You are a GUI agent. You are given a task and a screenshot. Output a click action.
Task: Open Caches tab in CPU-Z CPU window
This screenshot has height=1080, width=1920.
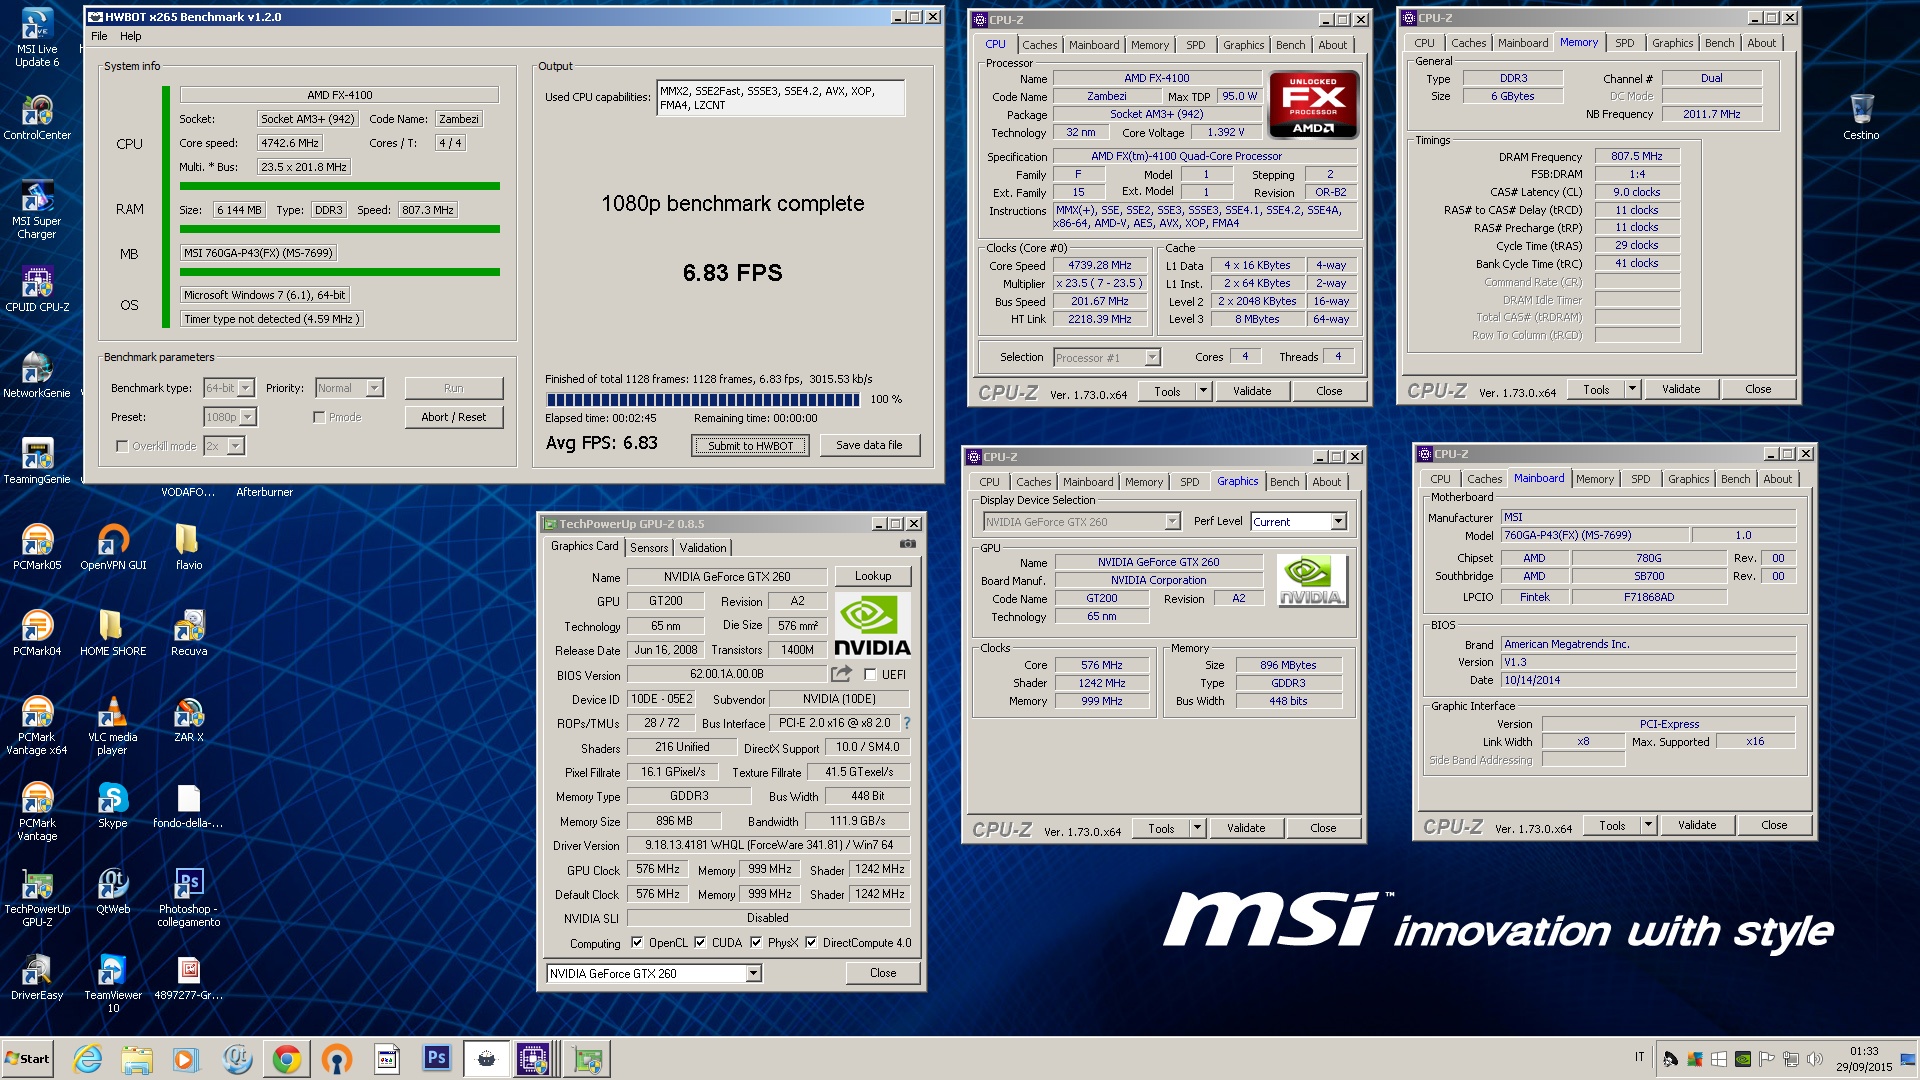[x=1039, y=45]
